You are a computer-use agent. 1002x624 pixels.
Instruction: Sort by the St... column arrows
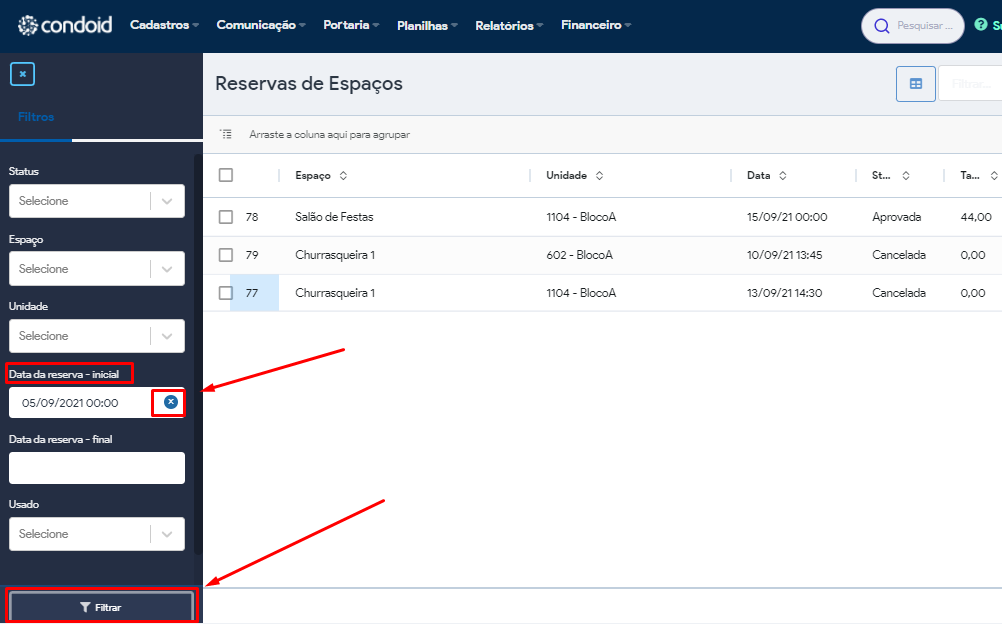click(x=906, y=176)
